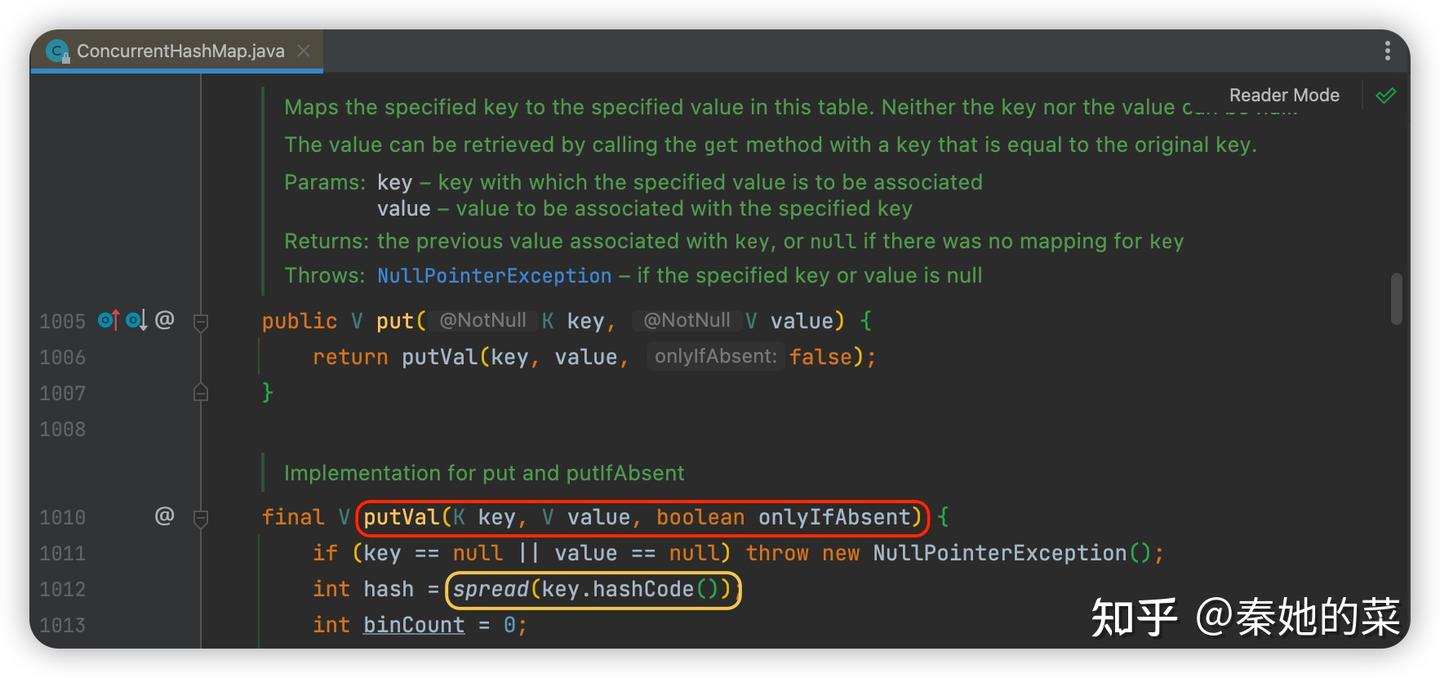Viewport: 1440px width, 678px height.
Task: Select the ConcurrentHashMap.java editor tab
Action: coord(180,51)
